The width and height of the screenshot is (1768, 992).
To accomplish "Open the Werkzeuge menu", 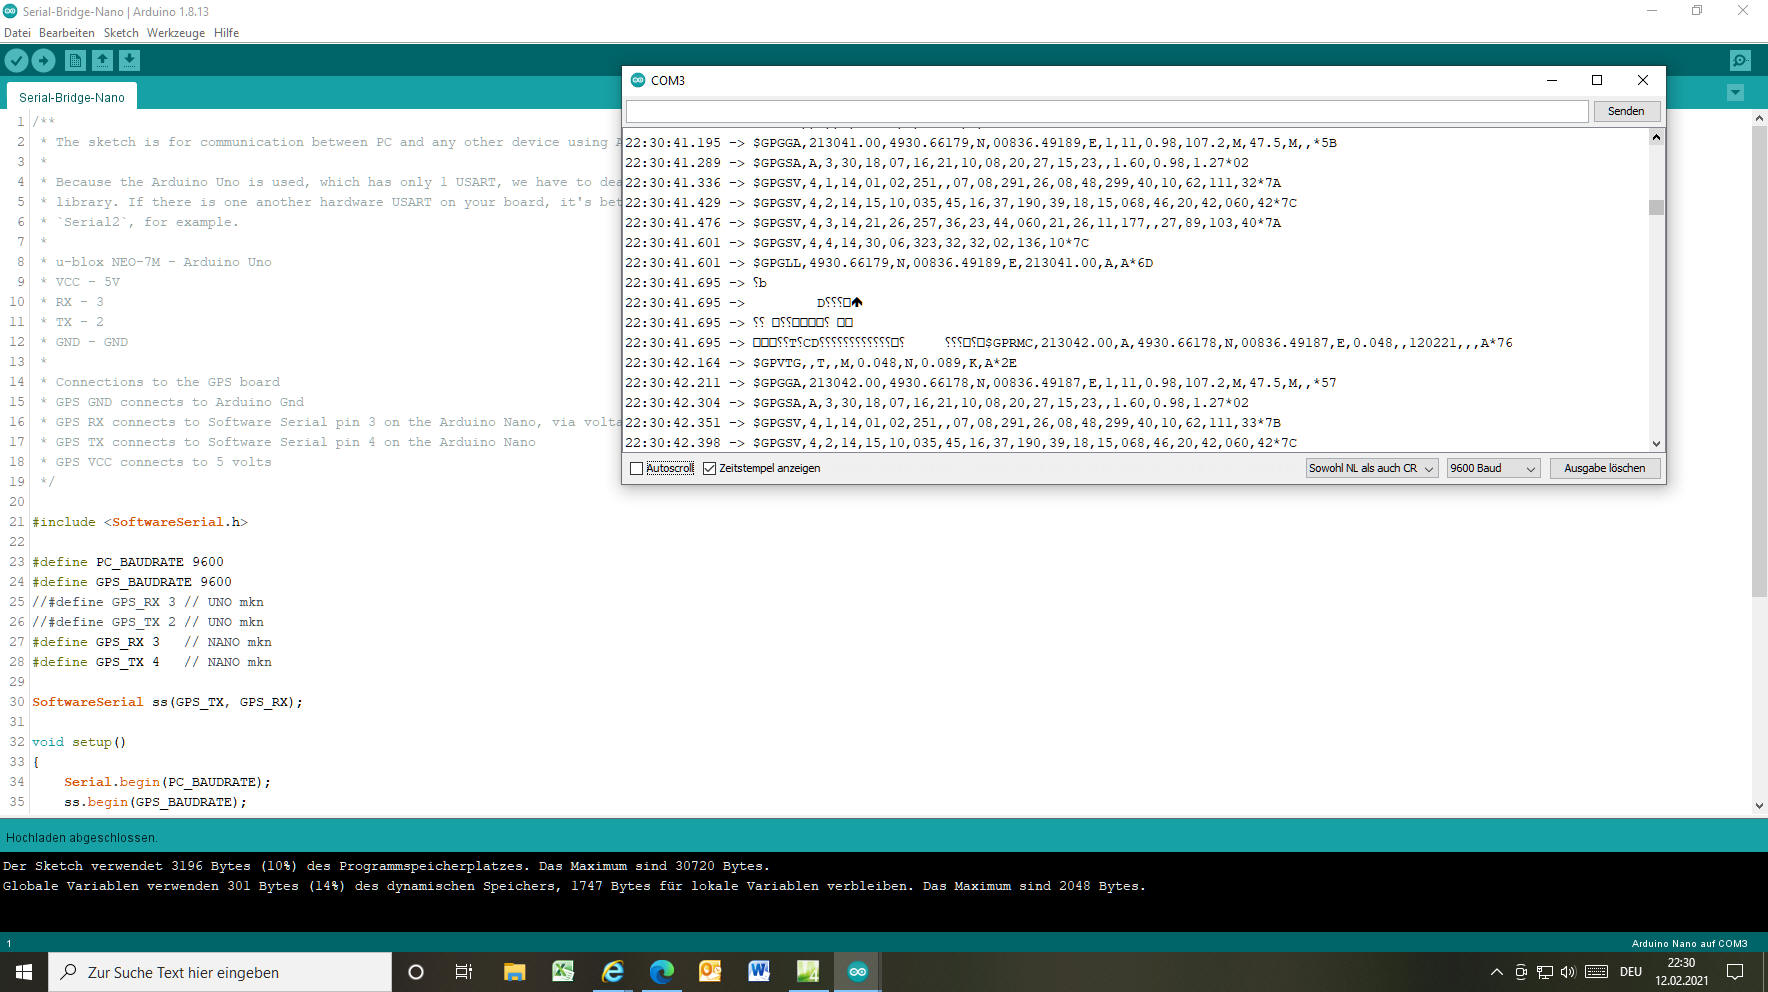I will (176, 32).
